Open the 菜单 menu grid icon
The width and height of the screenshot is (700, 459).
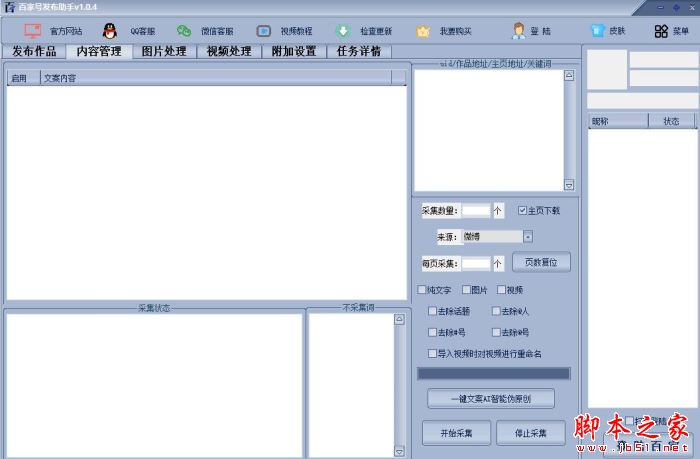[x=661, y=31]
